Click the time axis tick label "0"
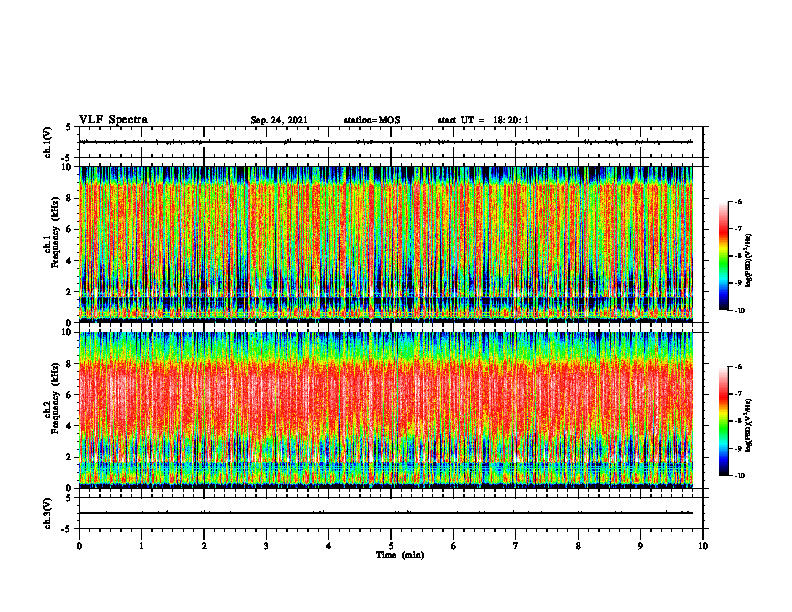This screenshot has width=792, height=612. tap(79, 546)
